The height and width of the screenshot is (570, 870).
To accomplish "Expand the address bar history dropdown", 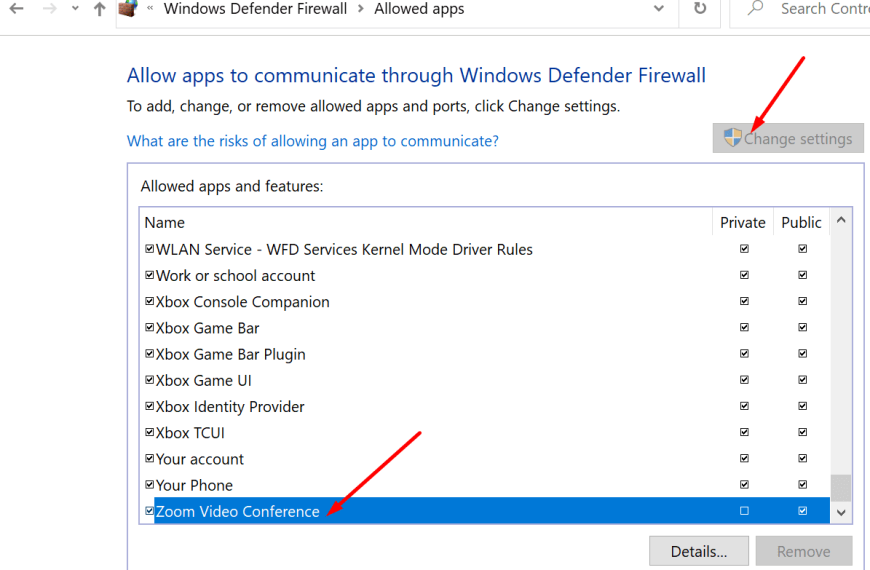I will (659, 8).
